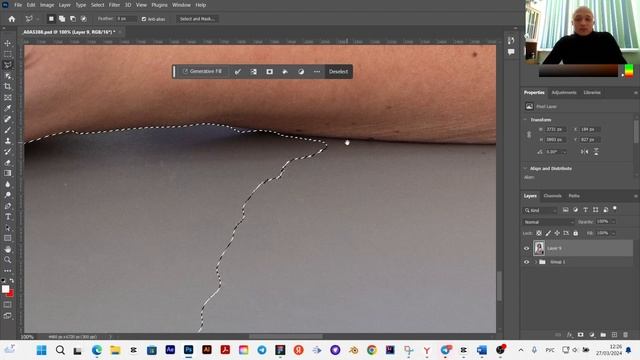This screenshot has height=360, width=640.
Task: Open the layer filter Kind dropdown
Action: tap(540, 210)
